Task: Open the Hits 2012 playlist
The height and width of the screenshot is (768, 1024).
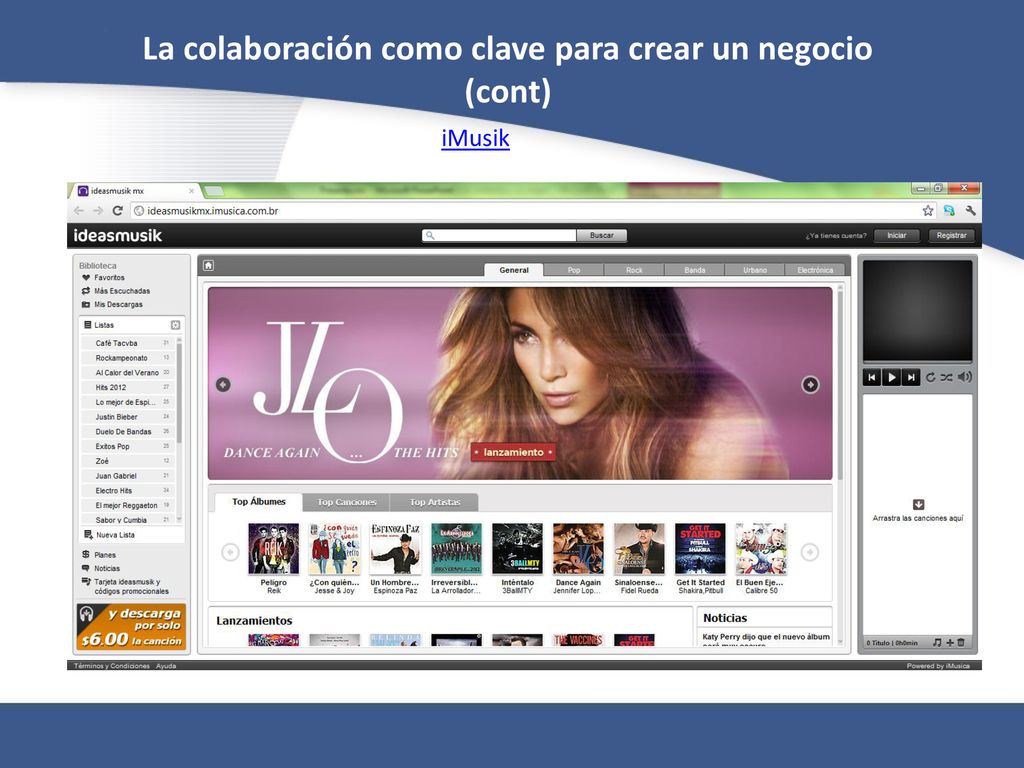Action: coord(127,387)
